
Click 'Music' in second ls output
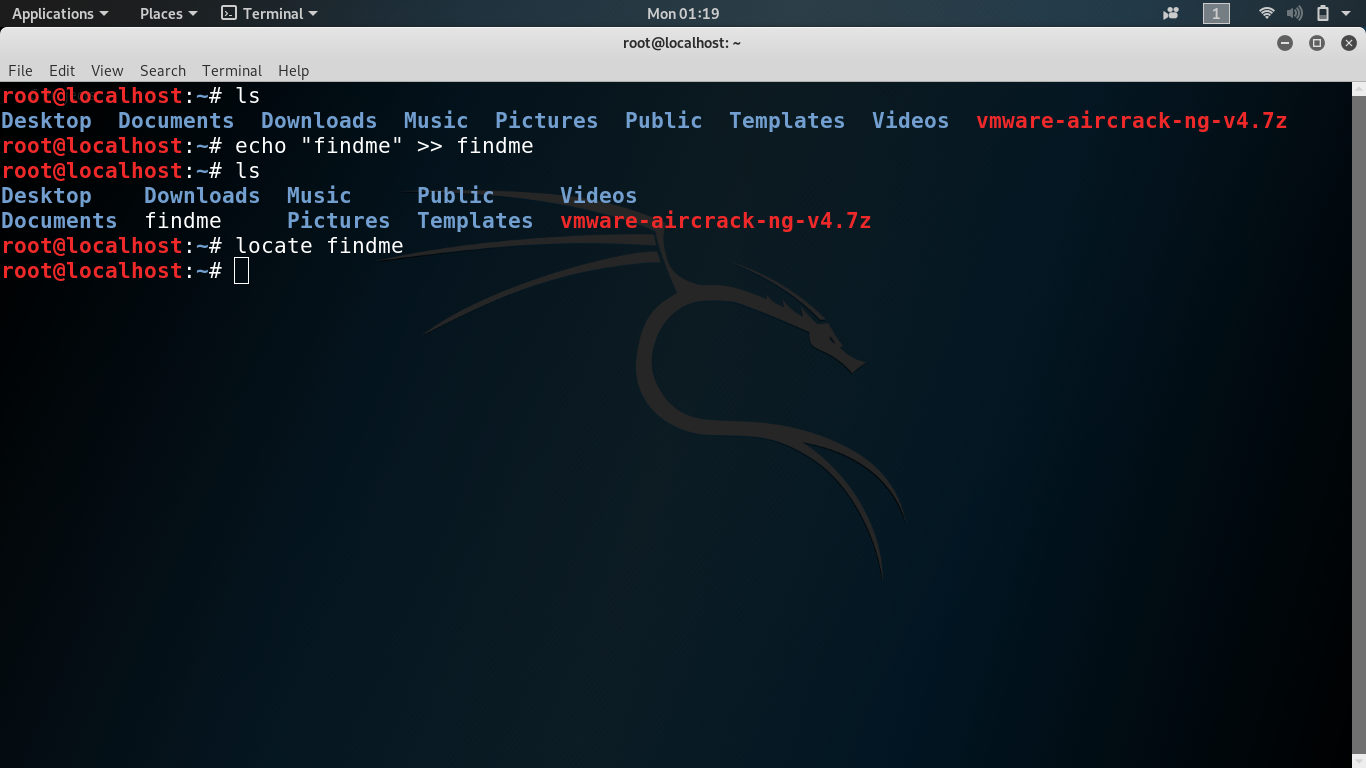point(319,196)
